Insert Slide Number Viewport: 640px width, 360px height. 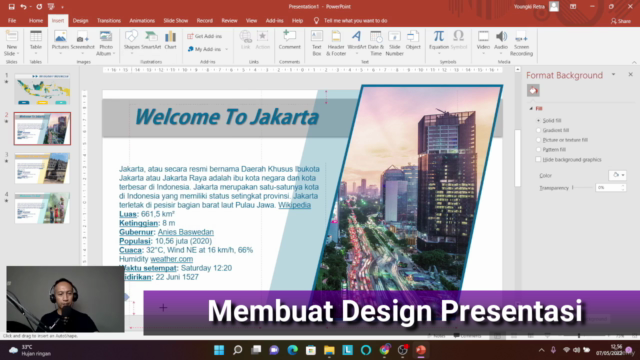[394, 43]
